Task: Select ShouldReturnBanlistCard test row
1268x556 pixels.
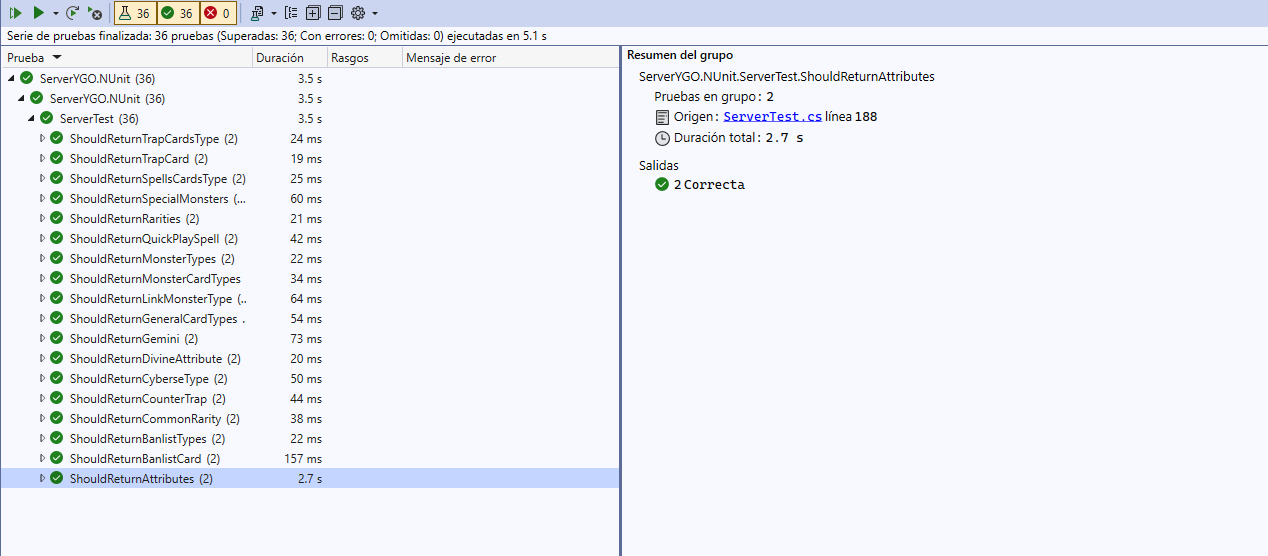Action: pyautogui.click(x=310, y=458)
